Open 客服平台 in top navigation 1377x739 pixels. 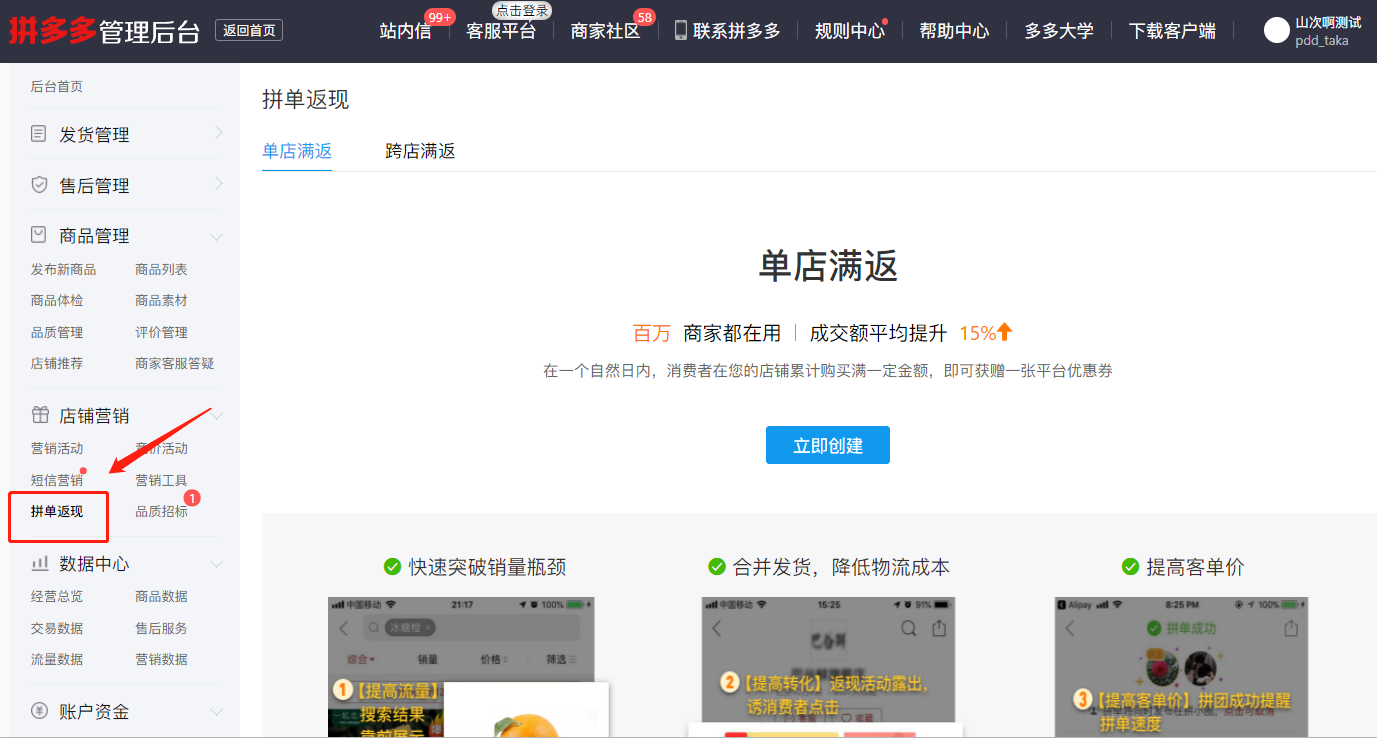[x=501, y=31]
